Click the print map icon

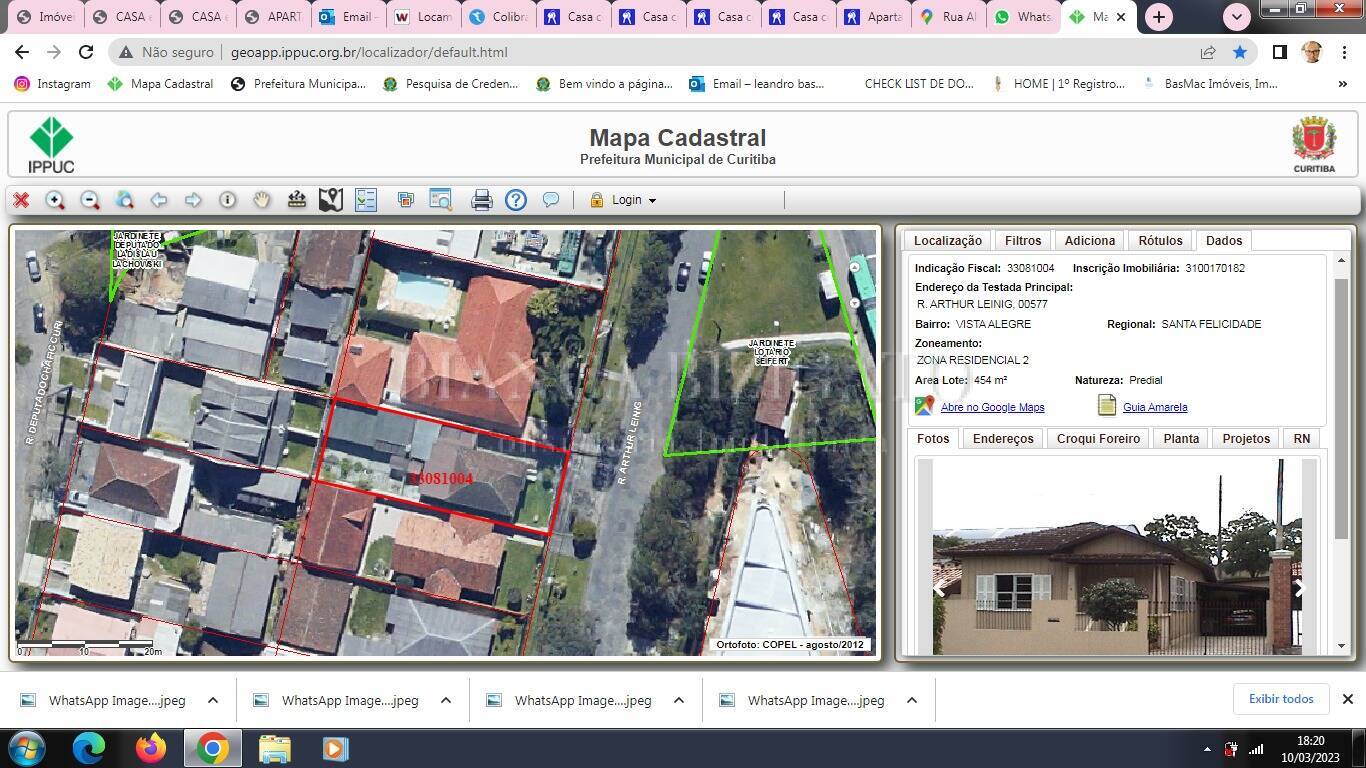click(482, 200)
